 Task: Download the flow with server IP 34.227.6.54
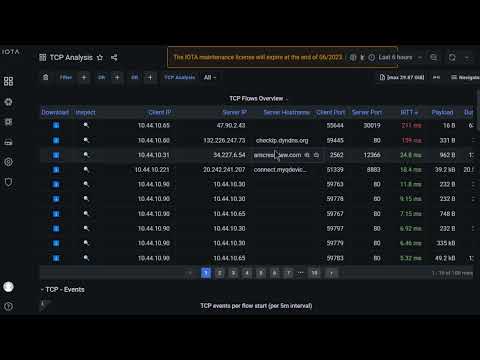click(56, 155)
